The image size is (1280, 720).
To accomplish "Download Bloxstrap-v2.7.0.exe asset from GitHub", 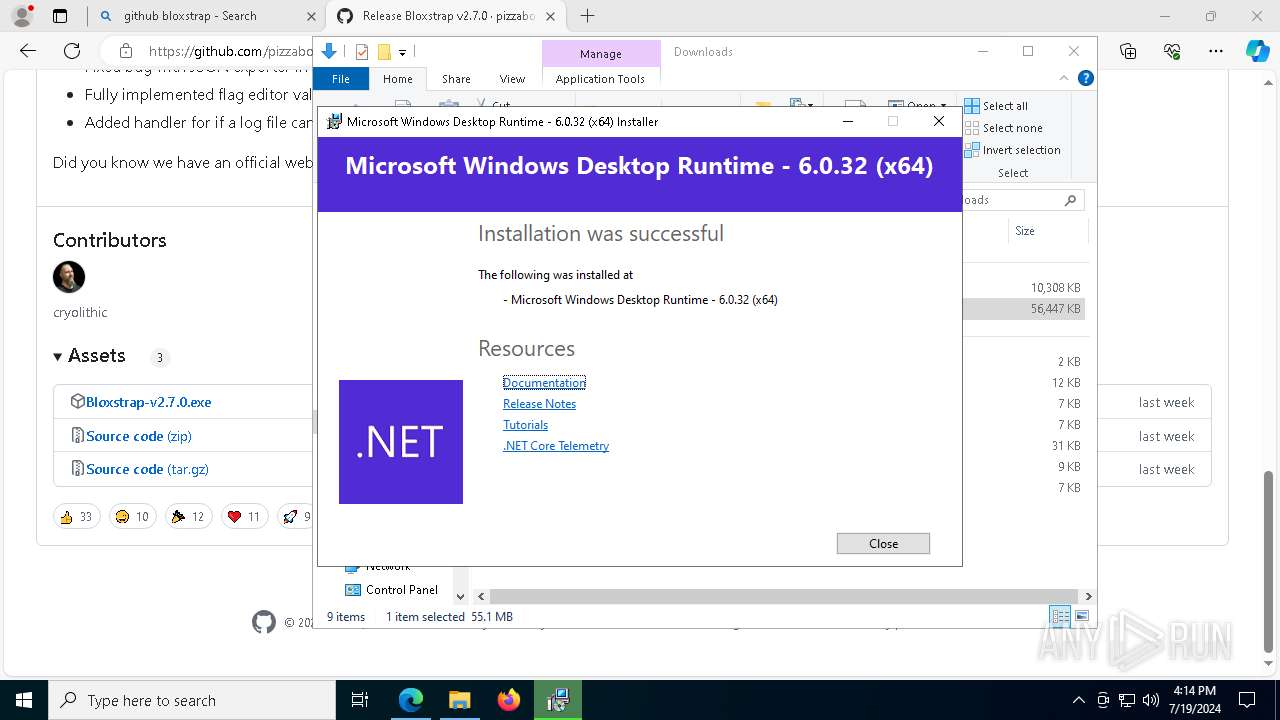I will point(148,402).
